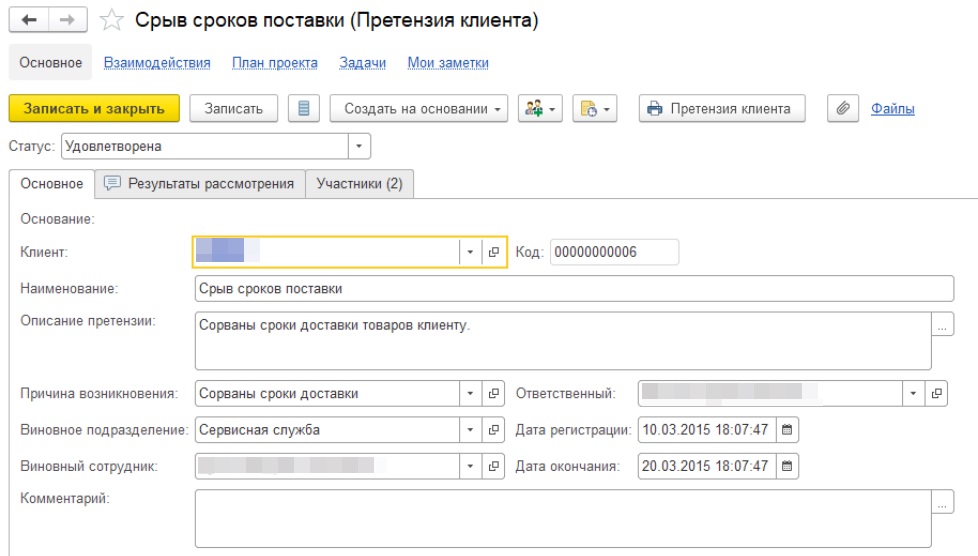Open calendar picker for Дата окончания

tap(787, 466)
